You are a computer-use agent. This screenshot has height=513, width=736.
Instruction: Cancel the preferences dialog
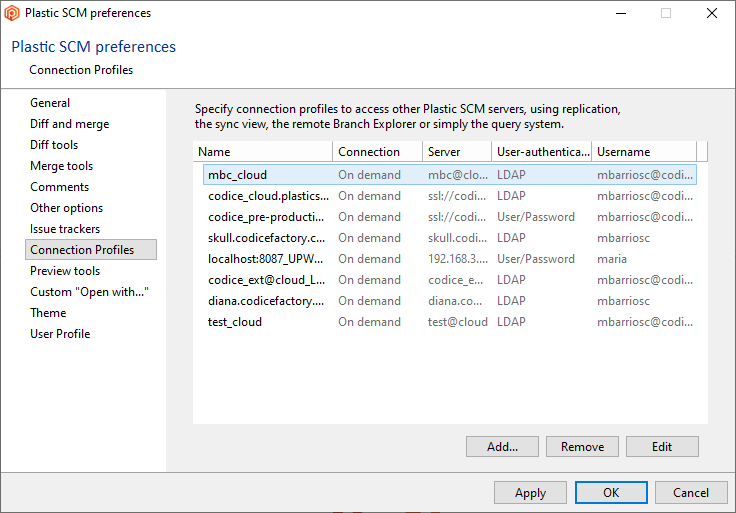click(691, 492)
